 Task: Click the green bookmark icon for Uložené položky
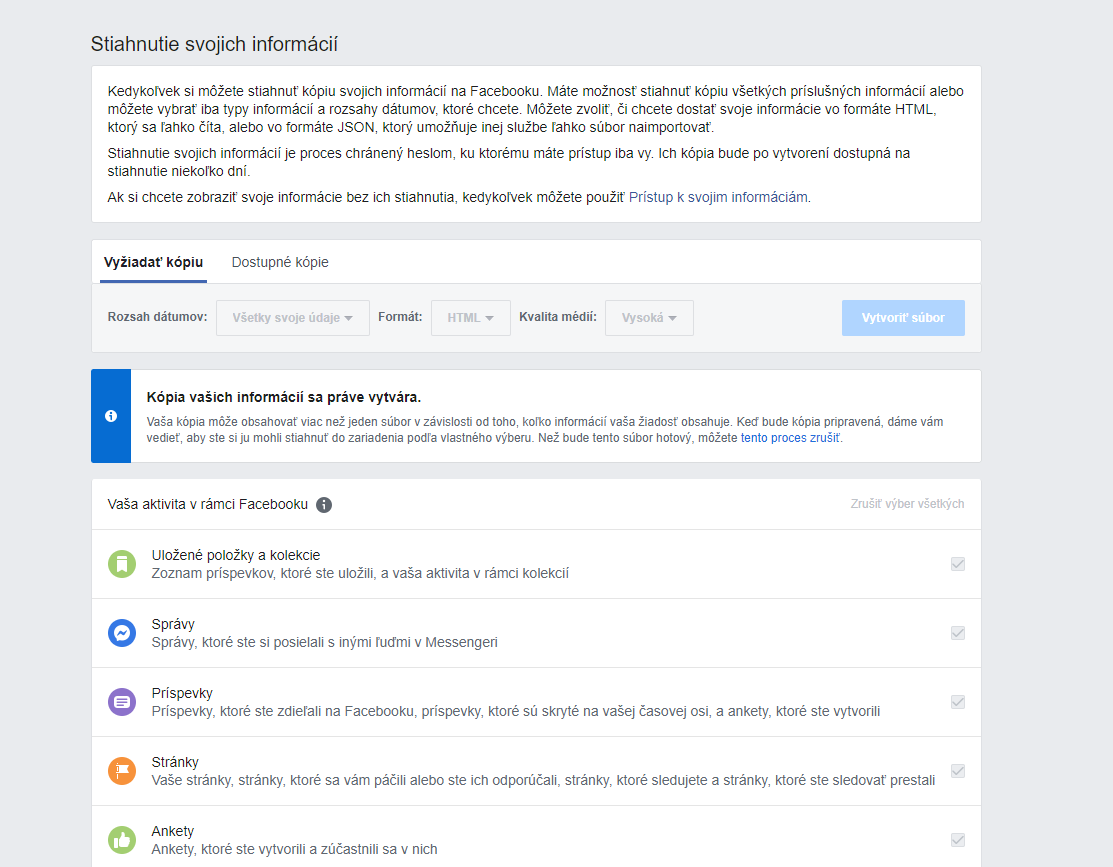(x=122, y=565)
